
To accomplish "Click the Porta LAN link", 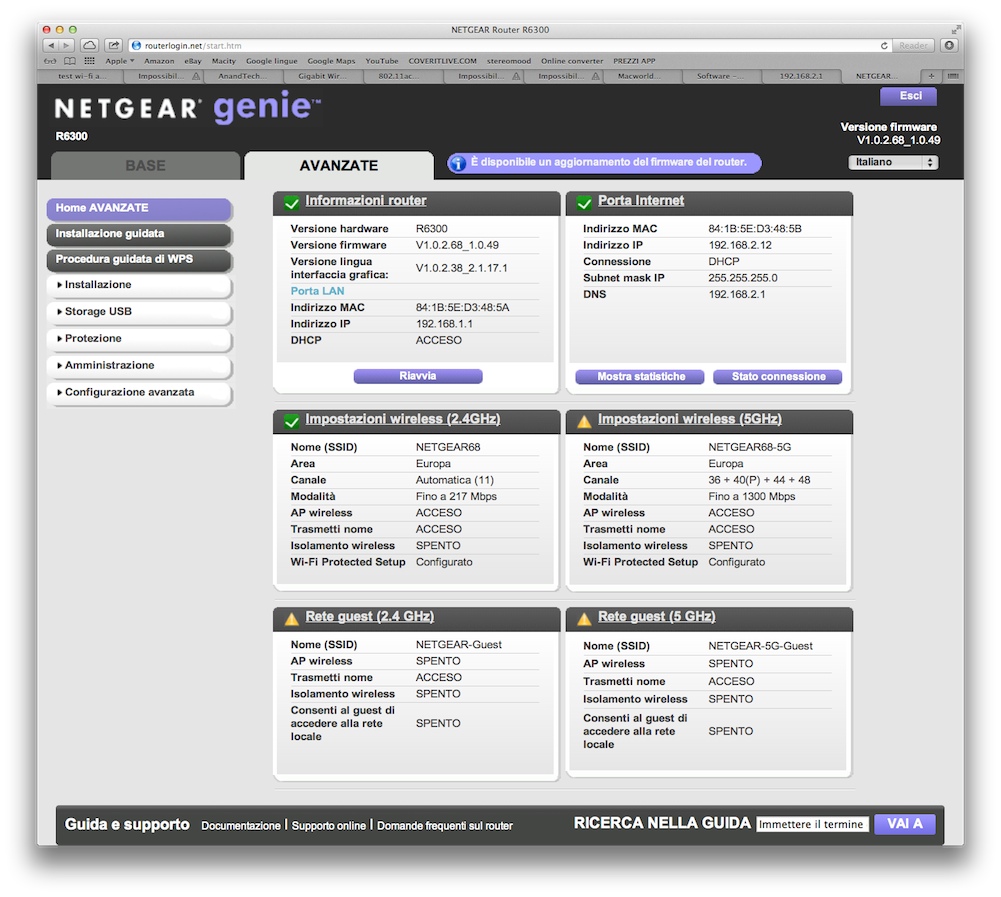I will point(317,291).
